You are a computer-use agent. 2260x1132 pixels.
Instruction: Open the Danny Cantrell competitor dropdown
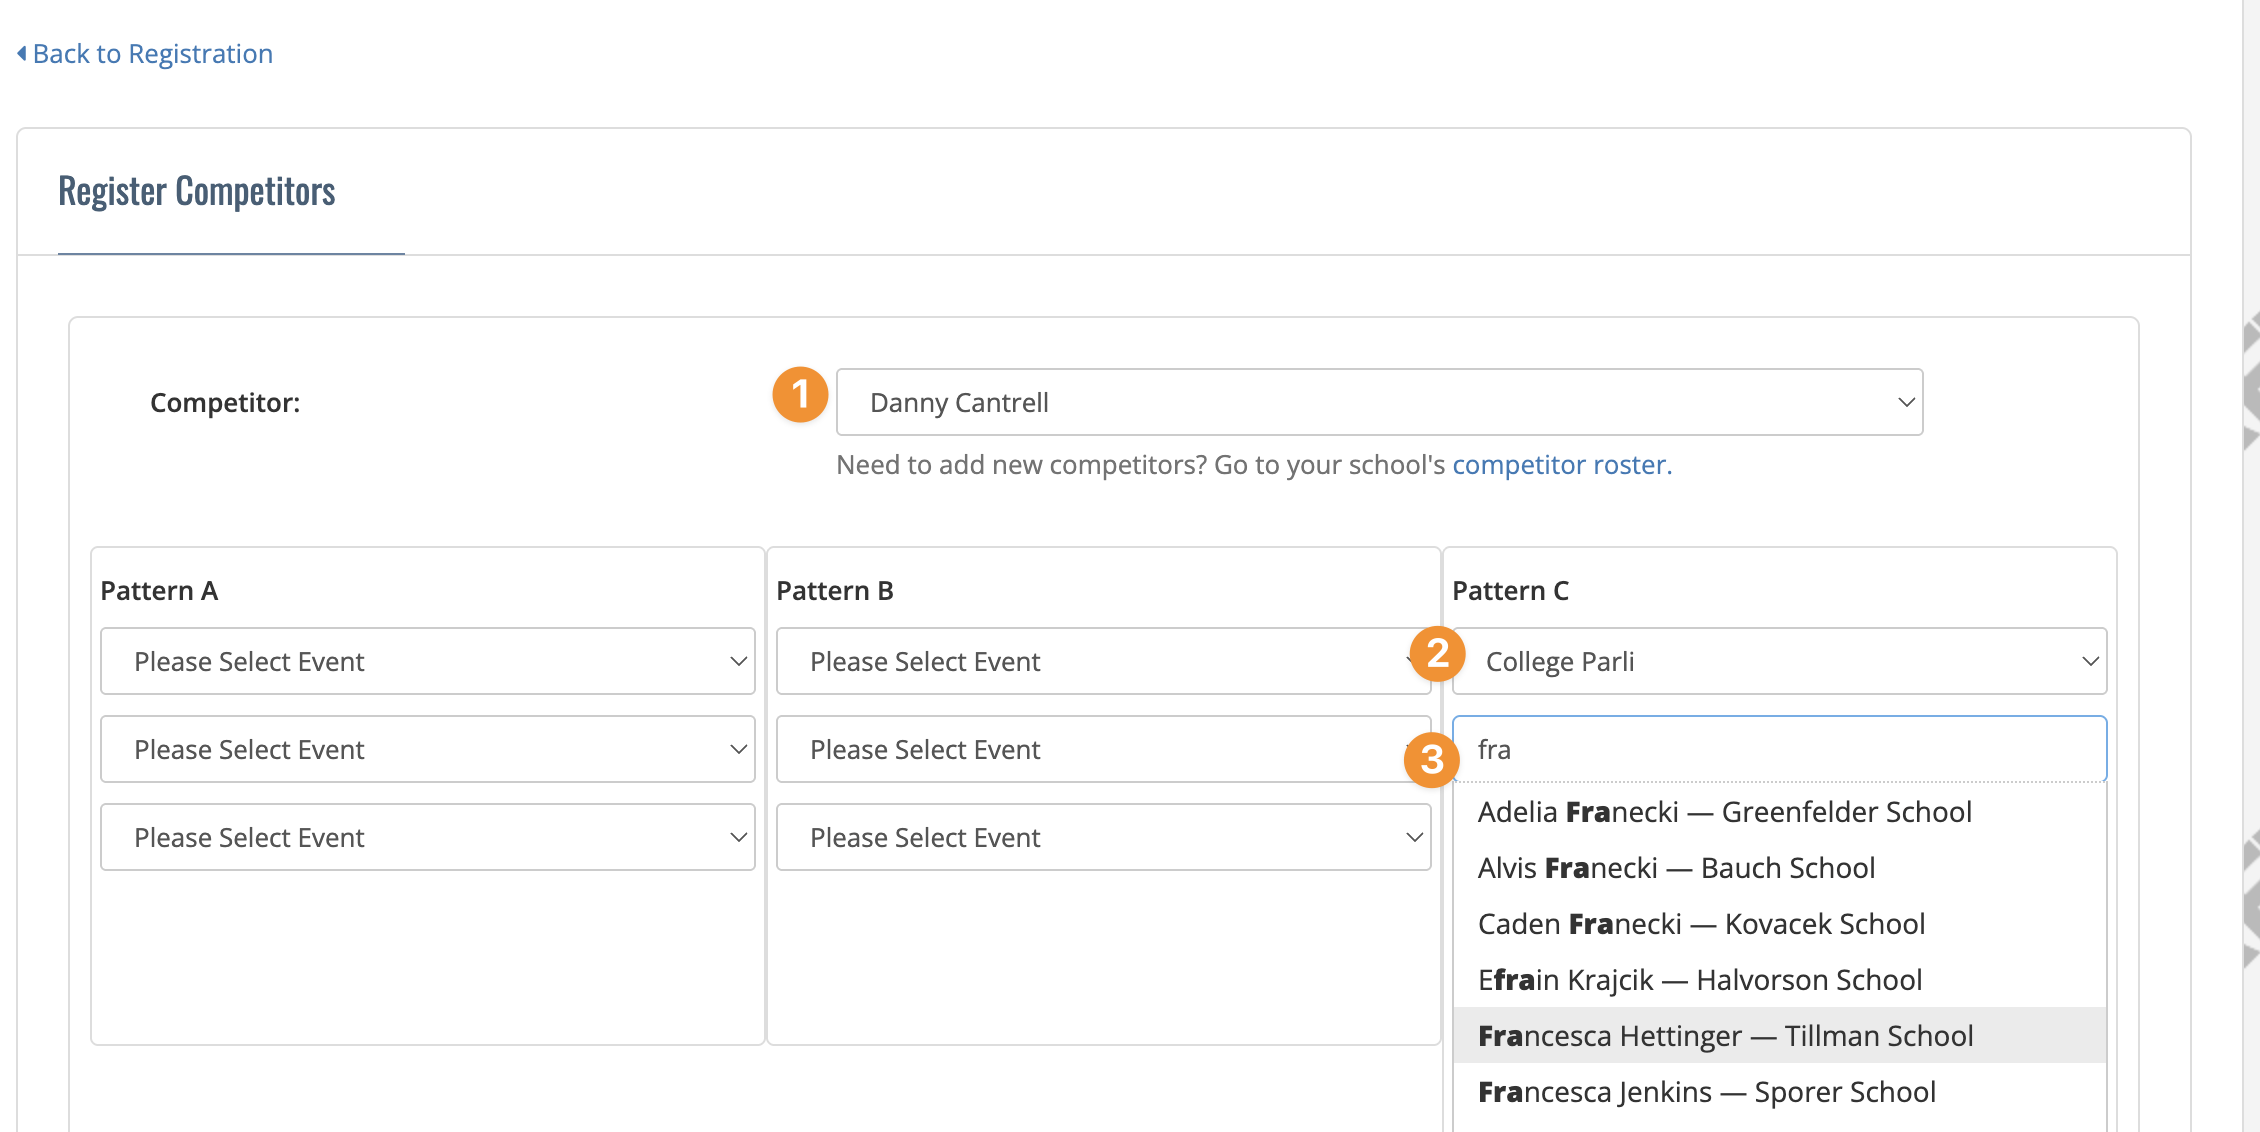1379,402
